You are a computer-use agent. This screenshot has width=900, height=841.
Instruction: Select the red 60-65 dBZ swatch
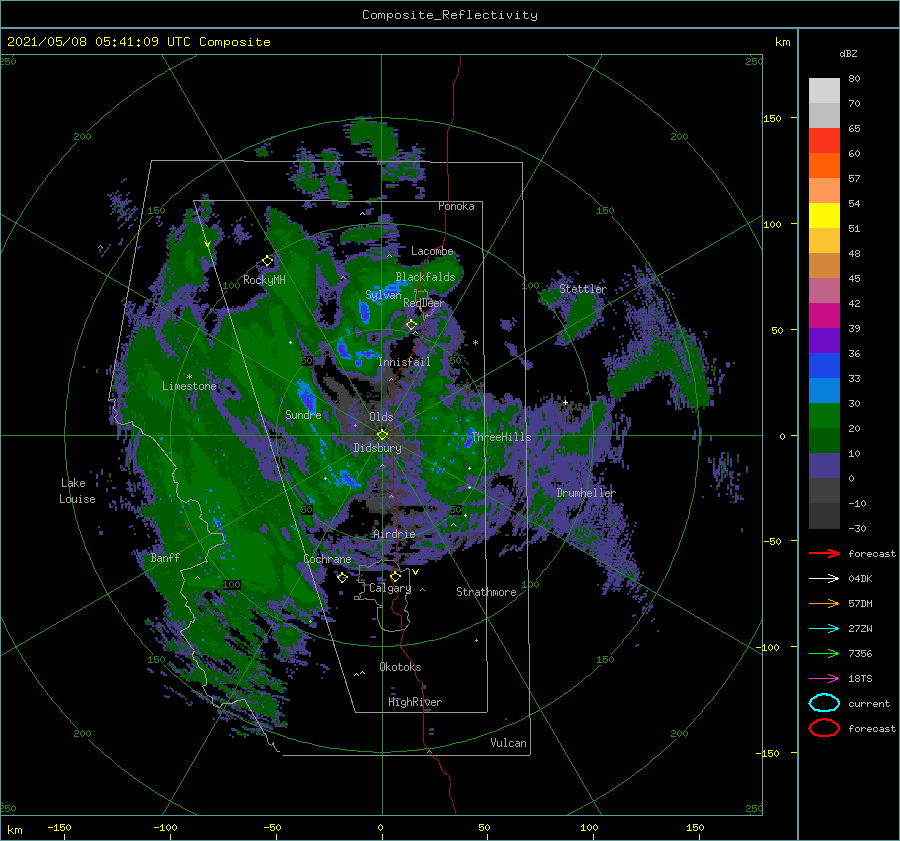(x=824, y=141)
